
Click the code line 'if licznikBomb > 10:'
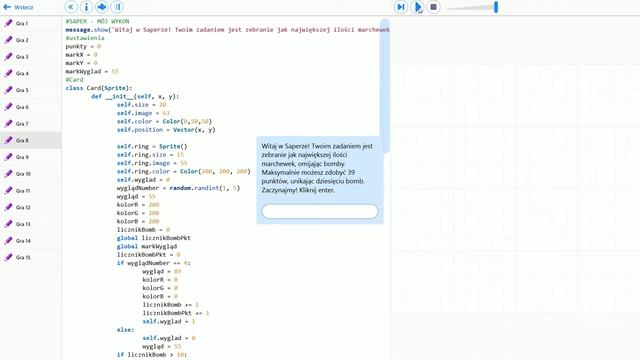pos(152,355)
